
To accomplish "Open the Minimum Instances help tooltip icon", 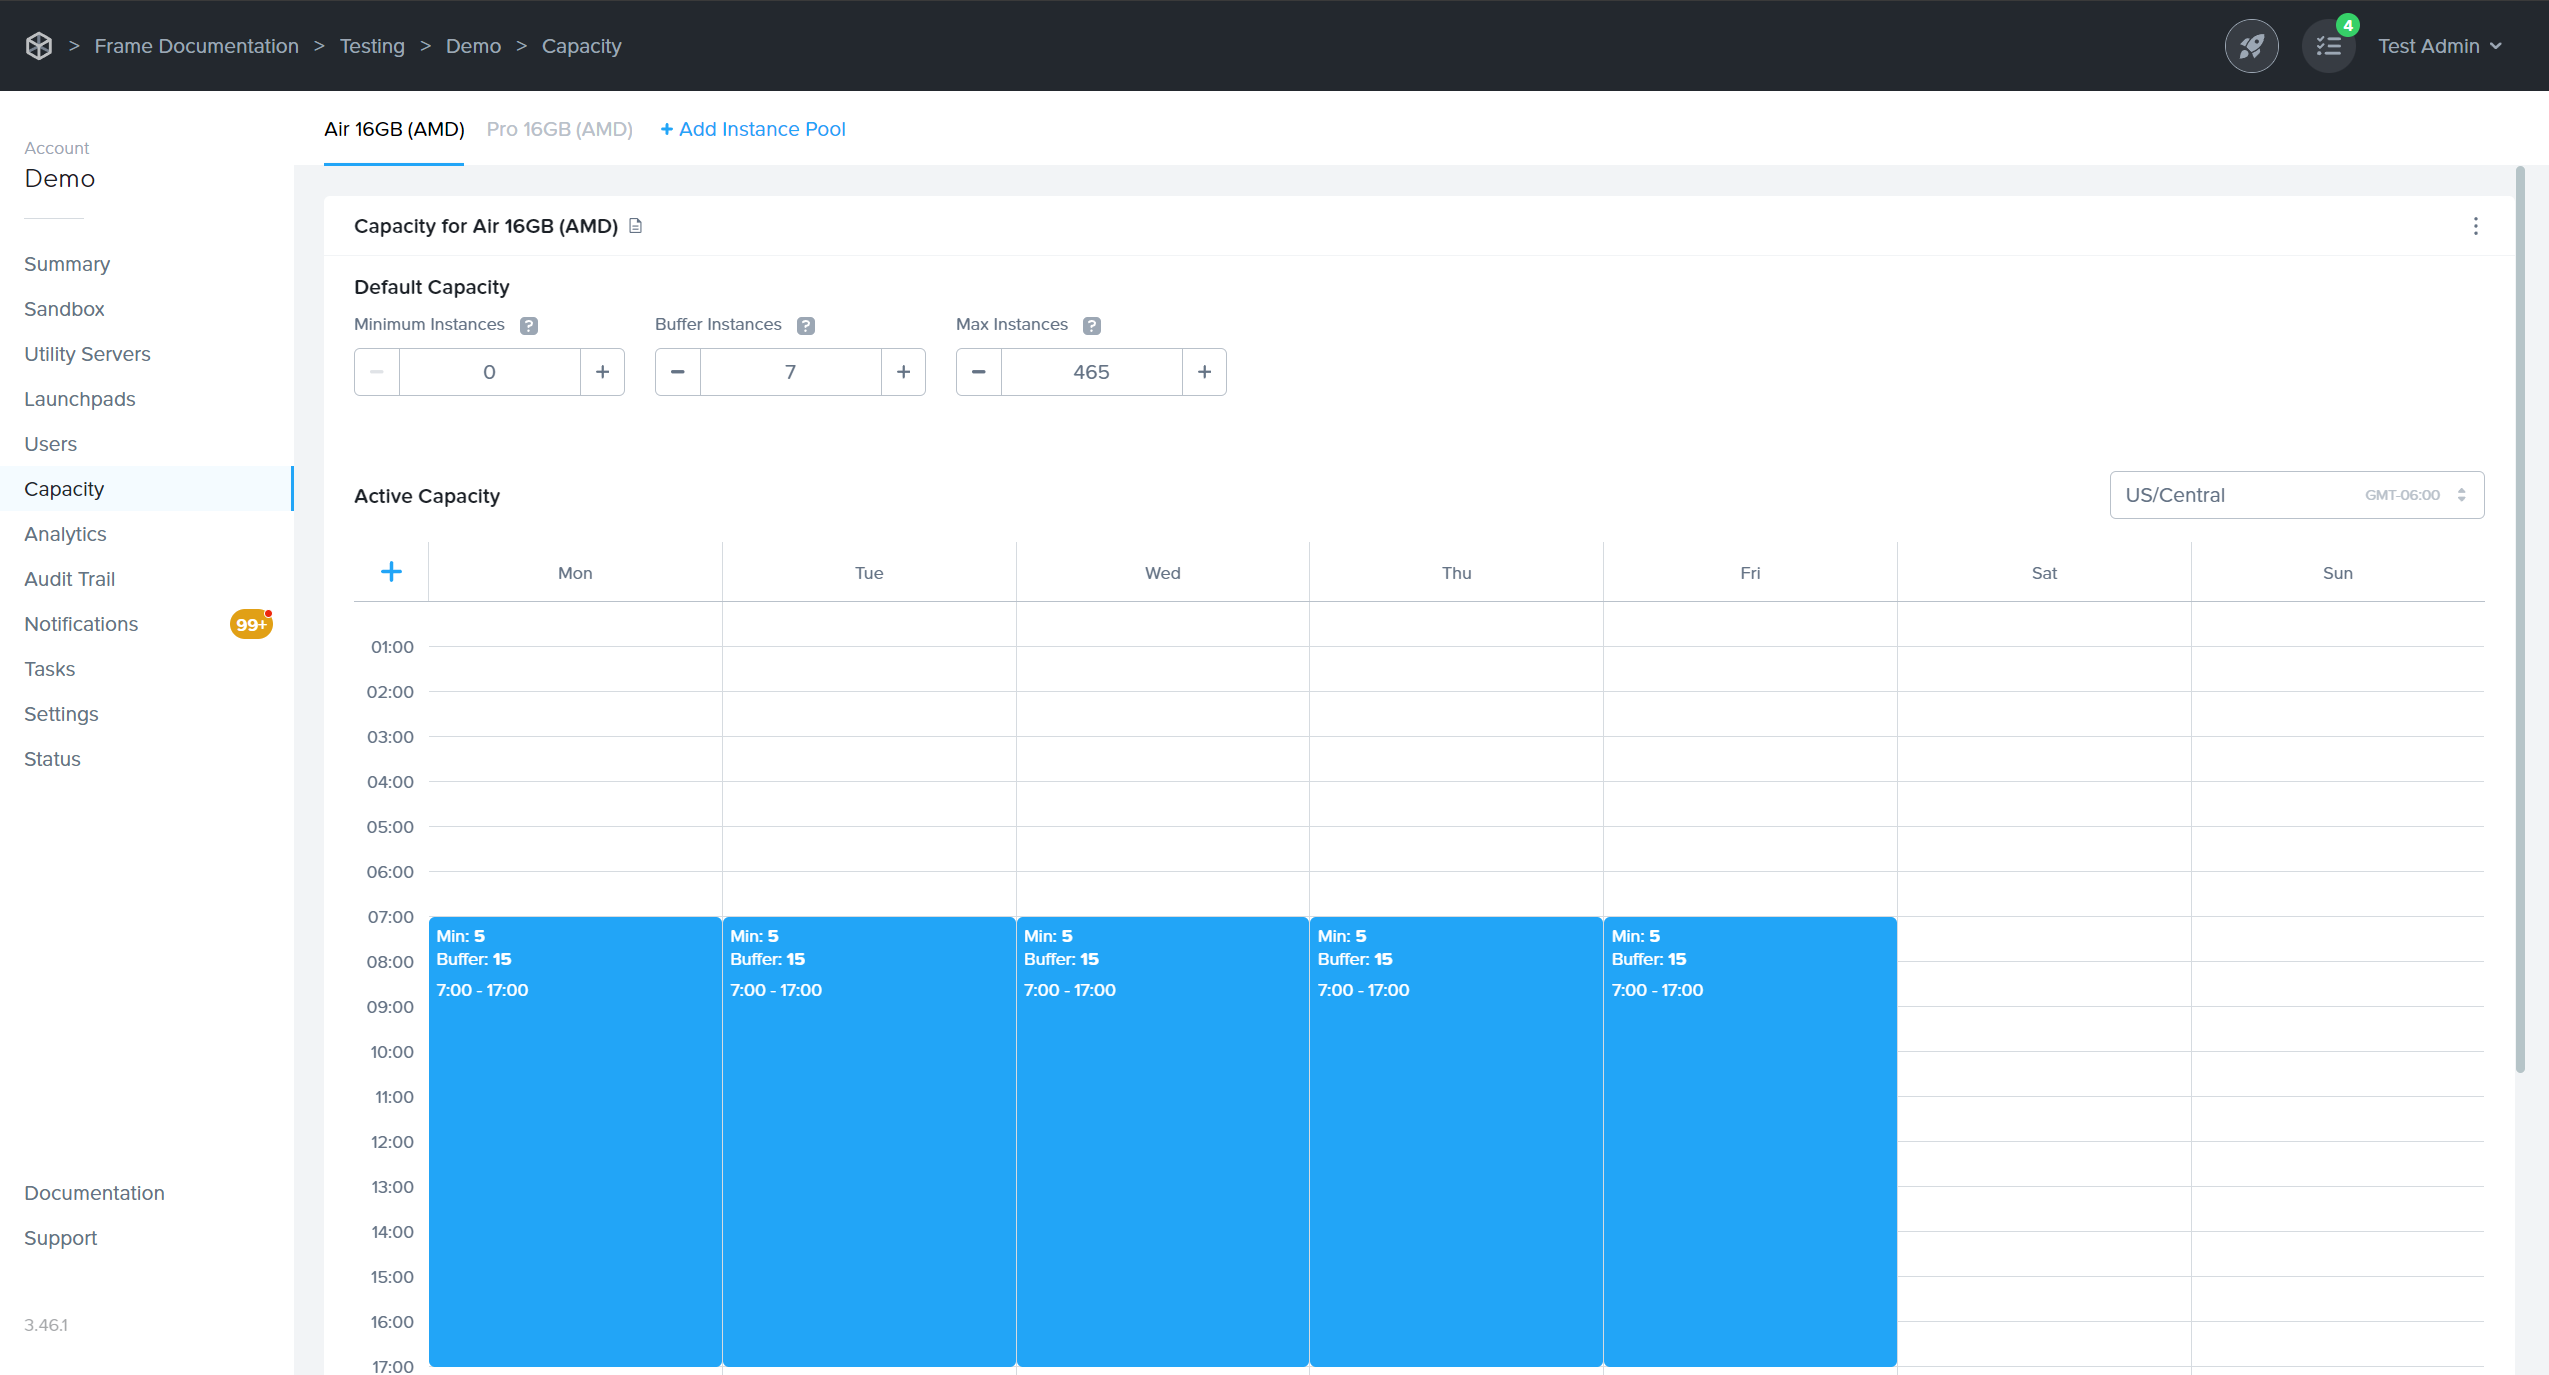I will point(528,325).
